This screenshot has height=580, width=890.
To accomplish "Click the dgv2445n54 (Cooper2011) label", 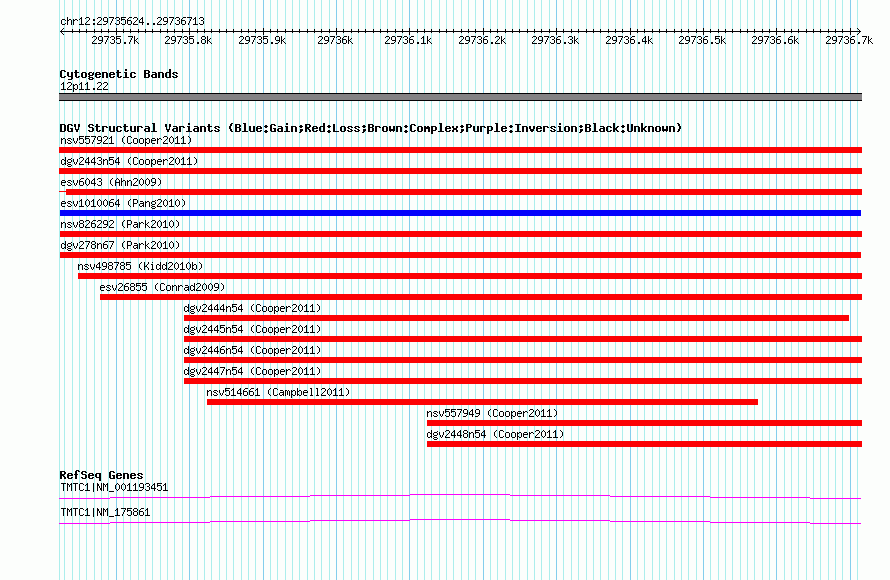I will tap(252, 329).
